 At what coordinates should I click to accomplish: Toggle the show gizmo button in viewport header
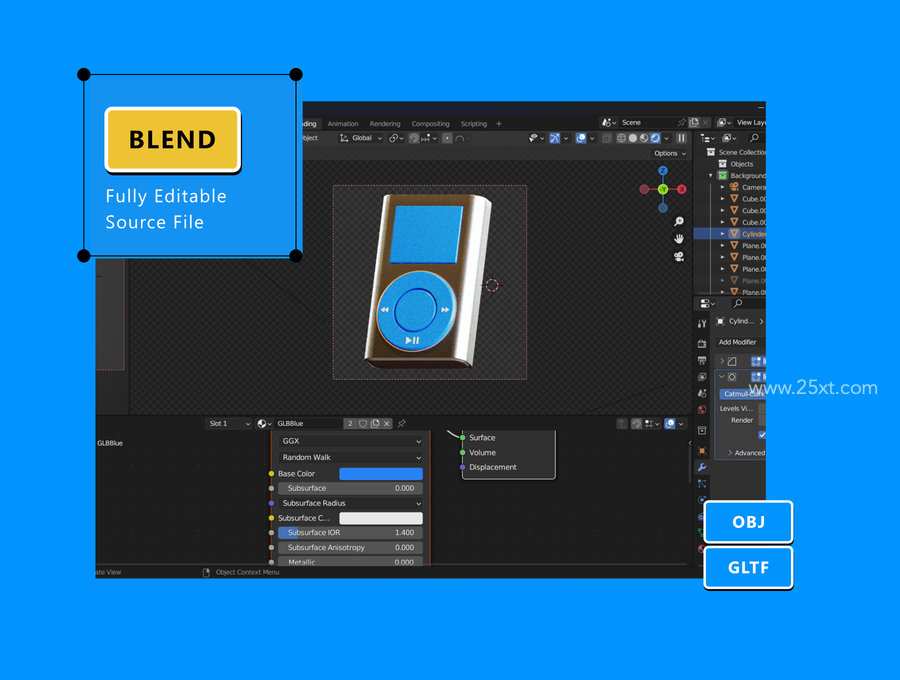click(554, 138)
